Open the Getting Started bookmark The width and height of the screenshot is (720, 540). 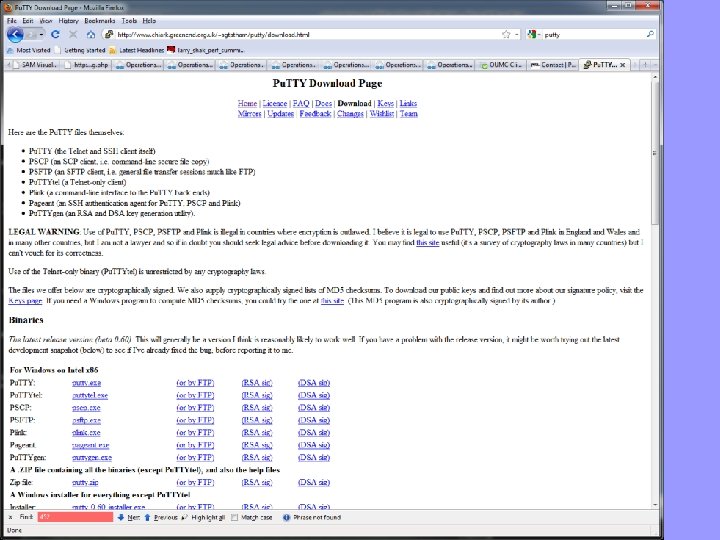80,50
